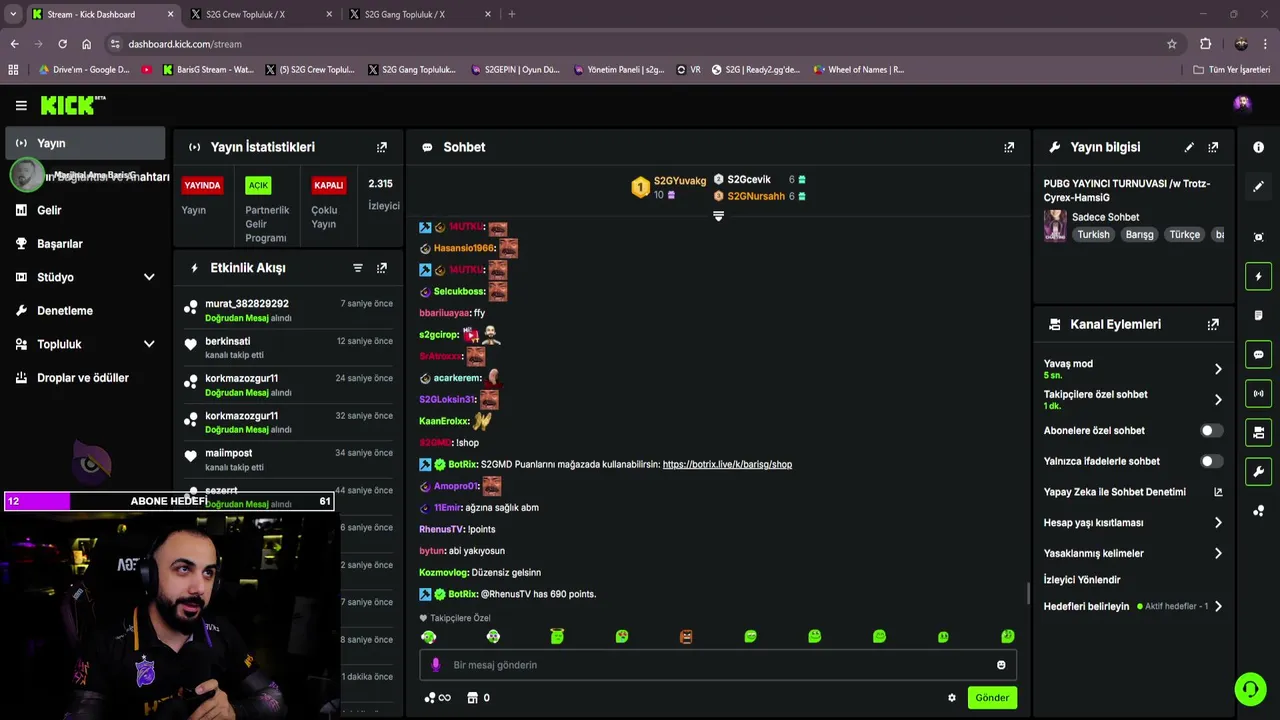Bookmark this page with star icon

tap(1172, 44)
